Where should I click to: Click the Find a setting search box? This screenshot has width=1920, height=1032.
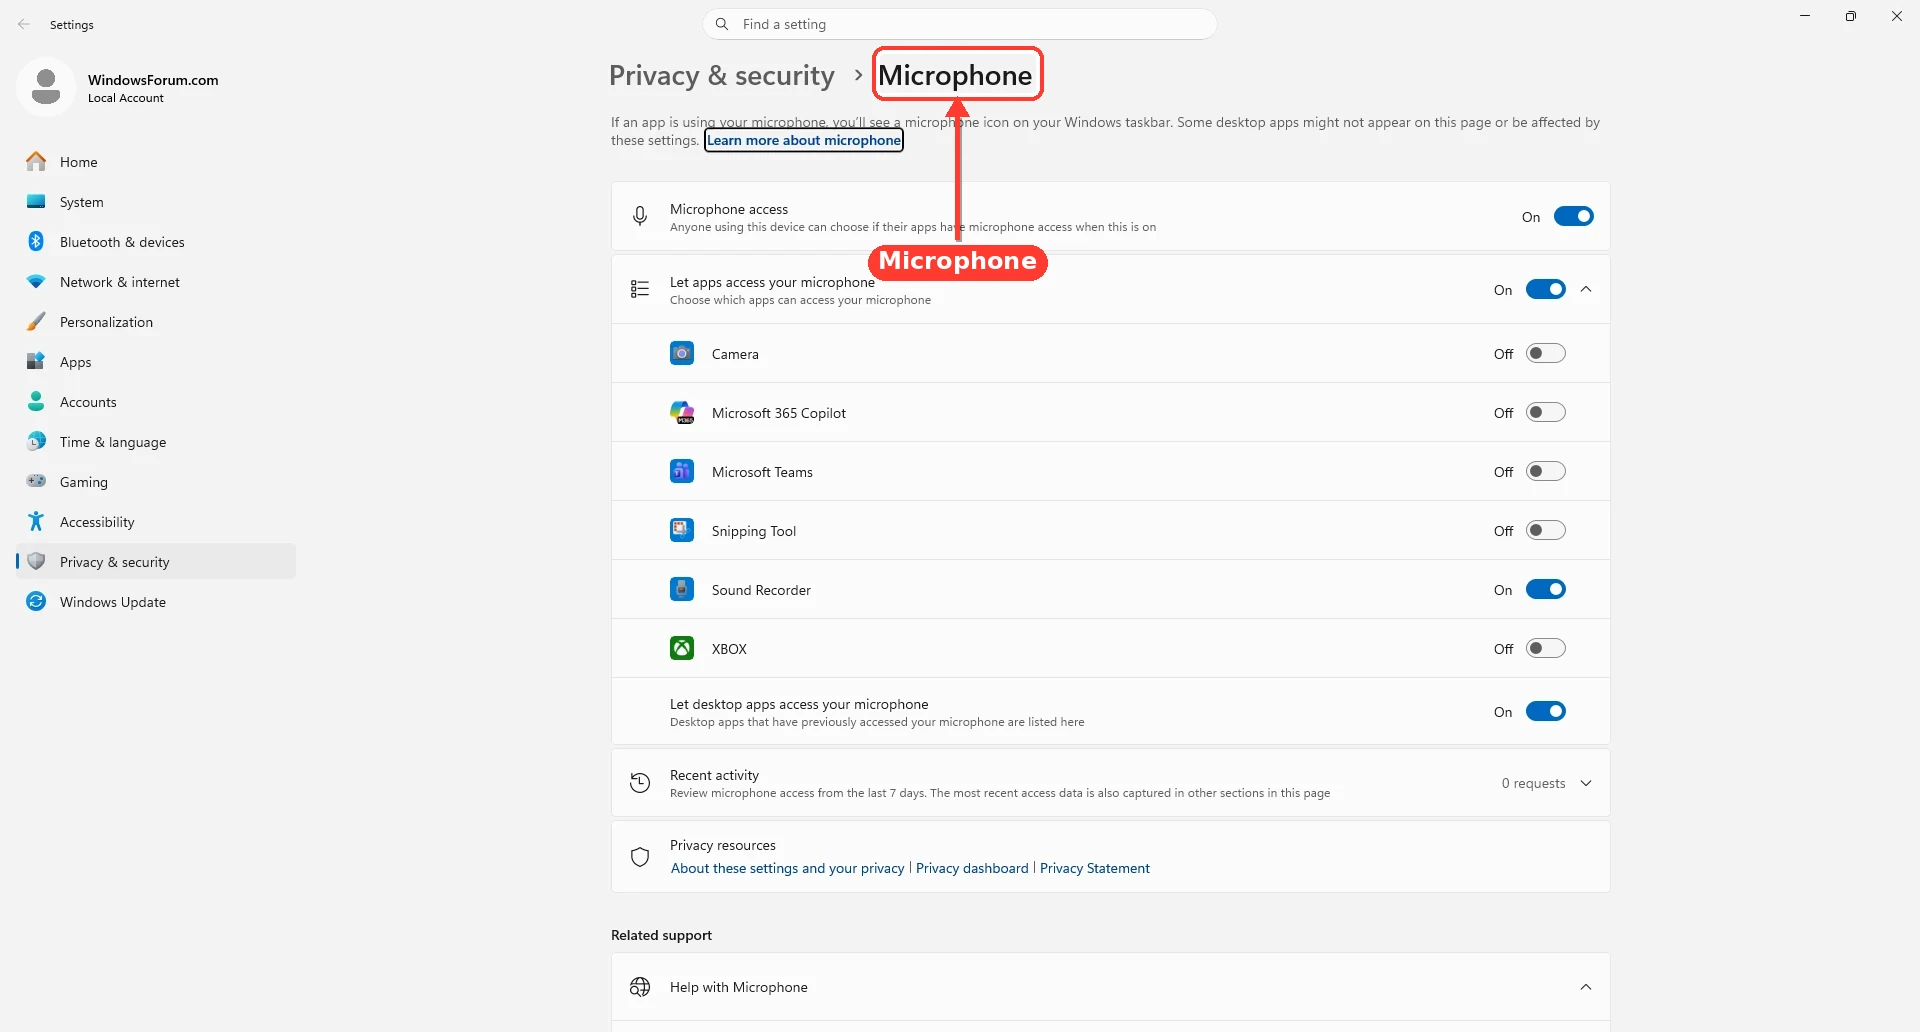coord(960,24)
